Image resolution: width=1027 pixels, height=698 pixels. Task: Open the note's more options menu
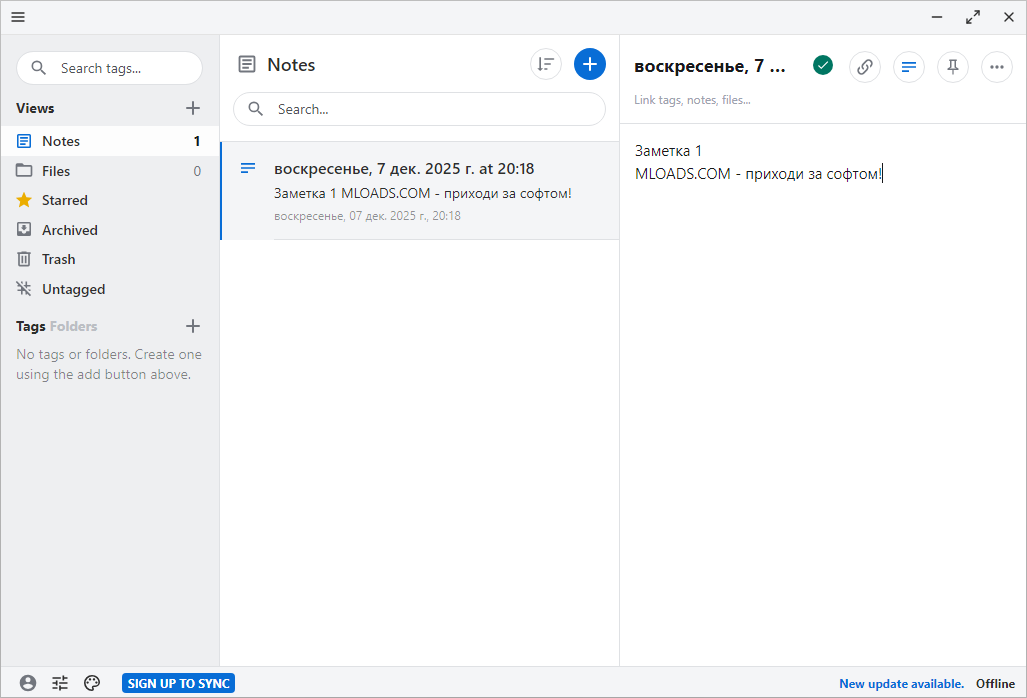coord(996,67)
